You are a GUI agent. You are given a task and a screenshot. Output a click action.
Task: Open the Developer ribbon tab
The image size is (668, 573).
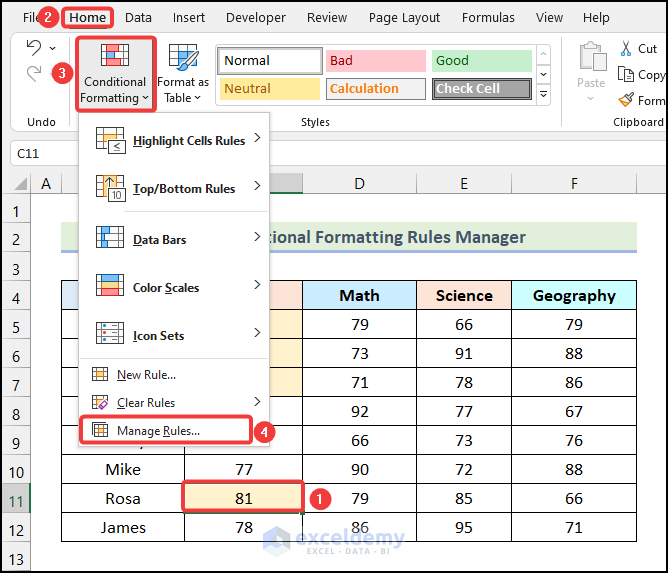click(256, 17)
